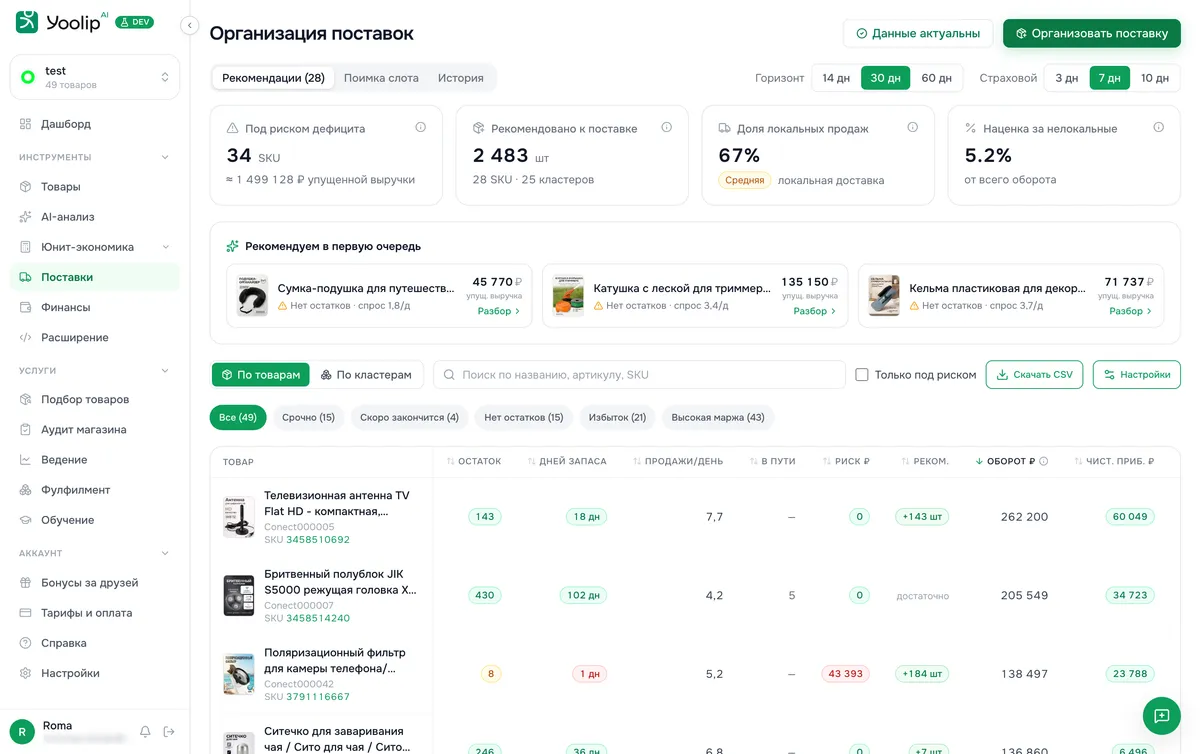The width and height of the screenshot is (1200, 754).
Task: Open the Настройки button above the table
Action: pyautogui.click(x=1137, y=375)
